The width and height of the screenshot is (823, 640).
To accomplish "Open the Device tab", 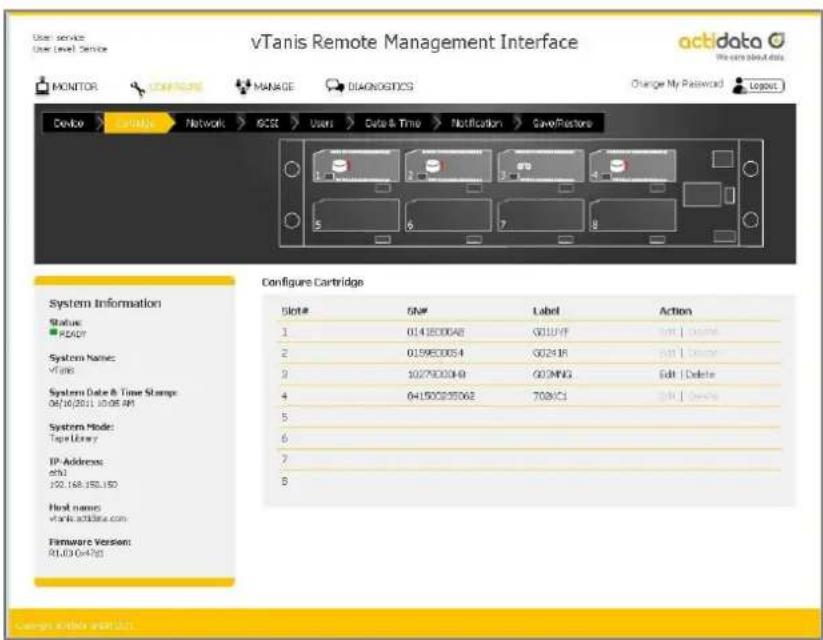I will [x=69, y=123].
